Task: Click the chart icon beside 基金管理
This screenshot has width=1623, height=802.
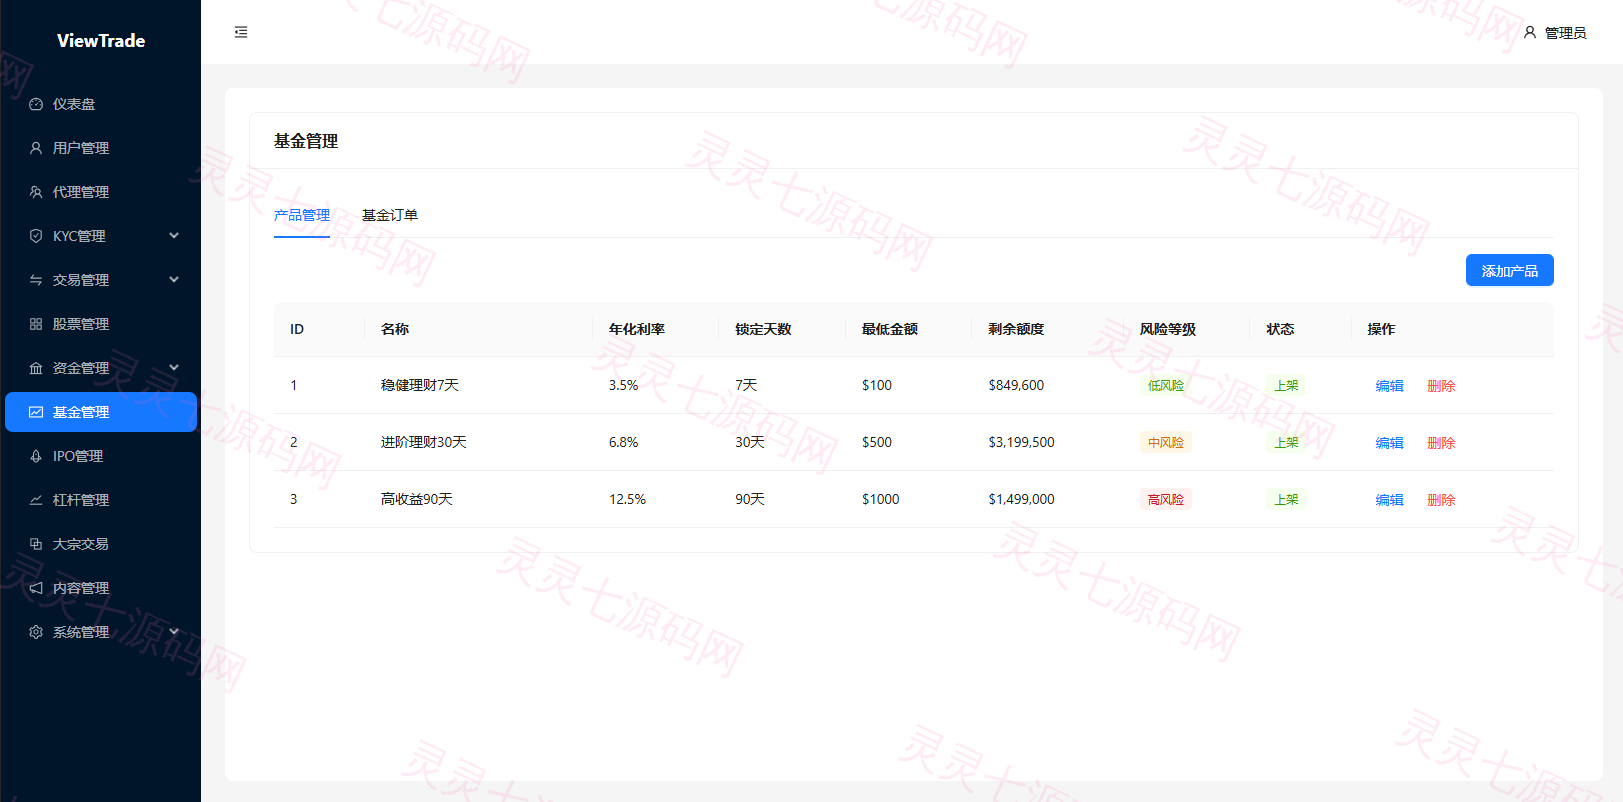Action: [36, 412]
